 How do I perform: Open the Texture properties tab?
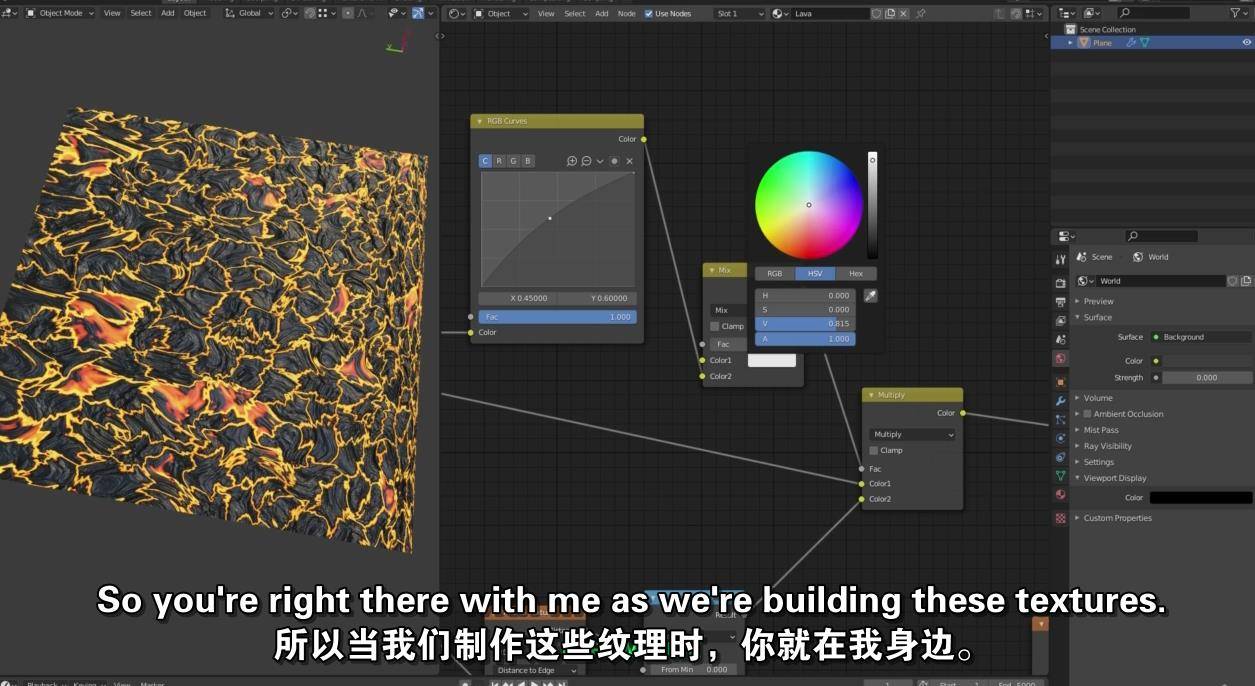tap(1060, 518)
